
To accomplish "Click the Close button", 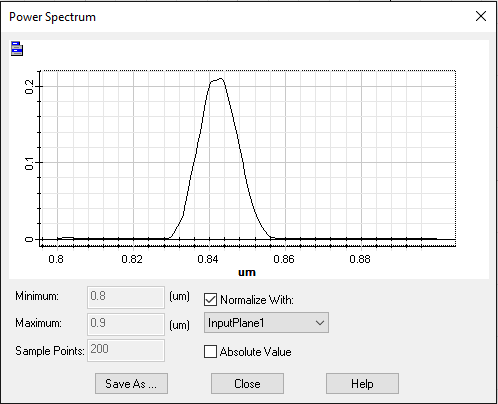I will pyautogui.click(x=247, y=384).
